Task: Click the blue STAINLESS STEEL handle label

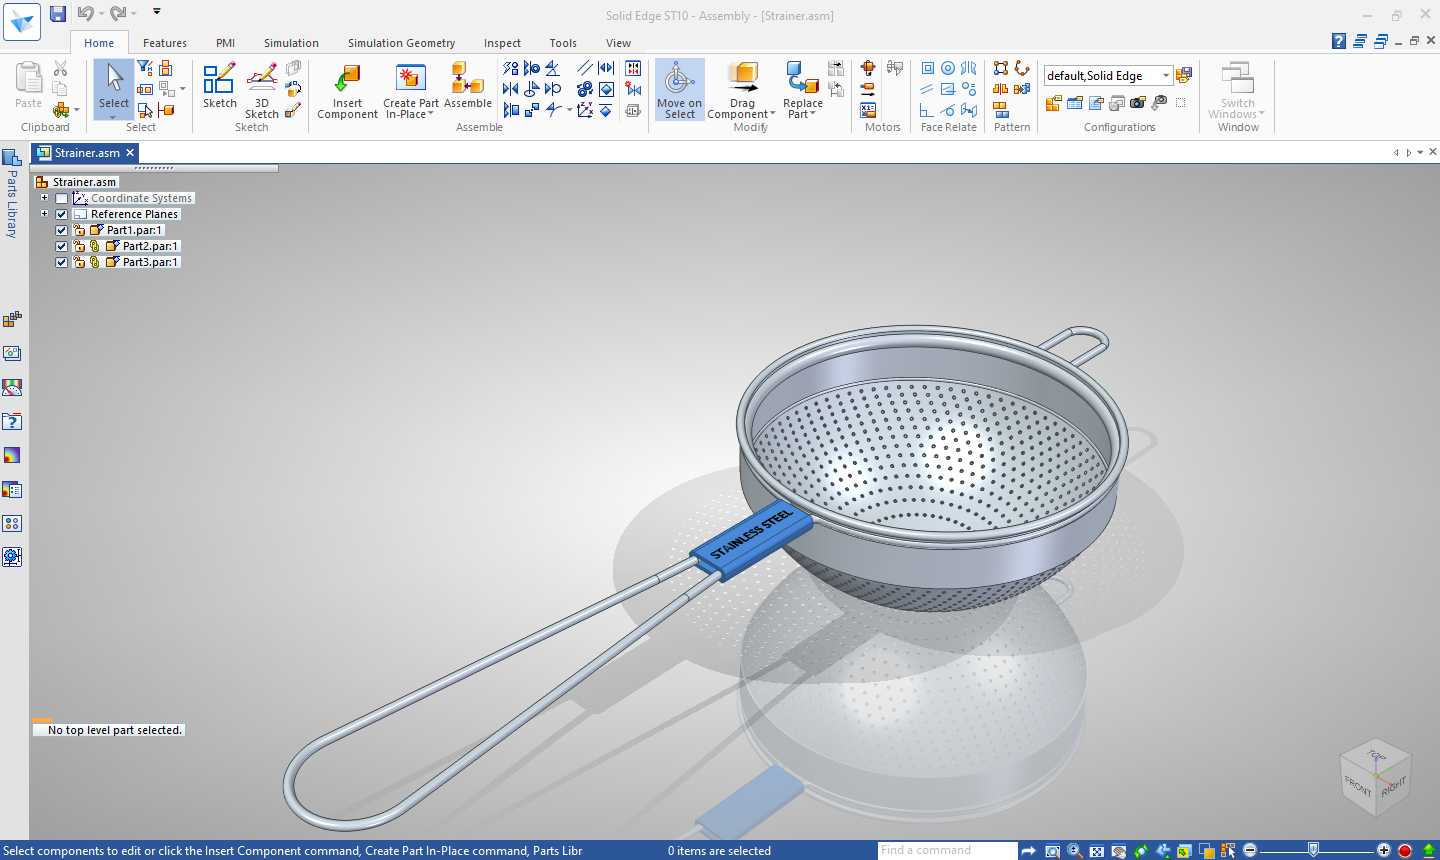Action: pos(751,540)
